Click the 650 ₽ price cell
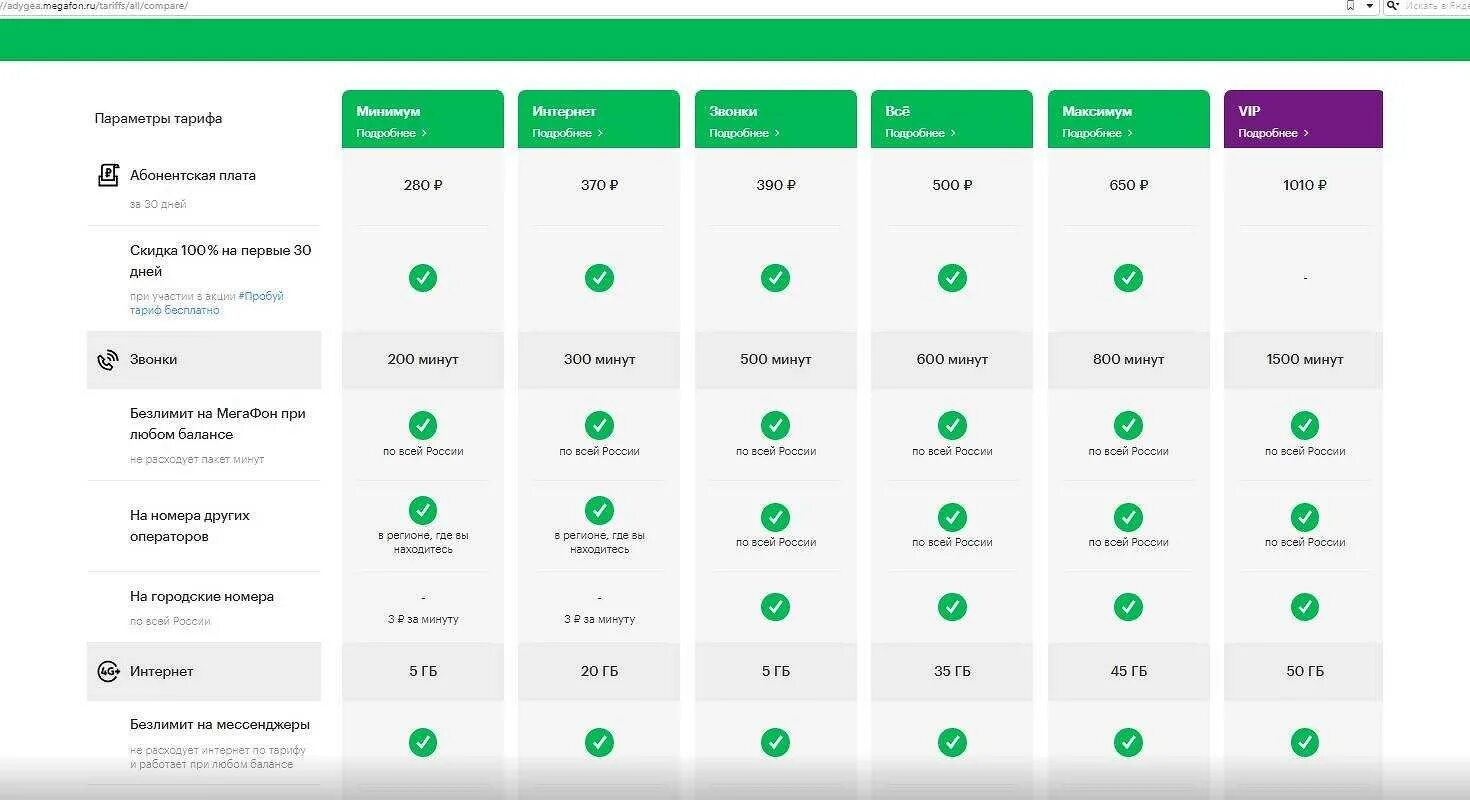Screen dimensions: 1470x800 coord(1128,185)
